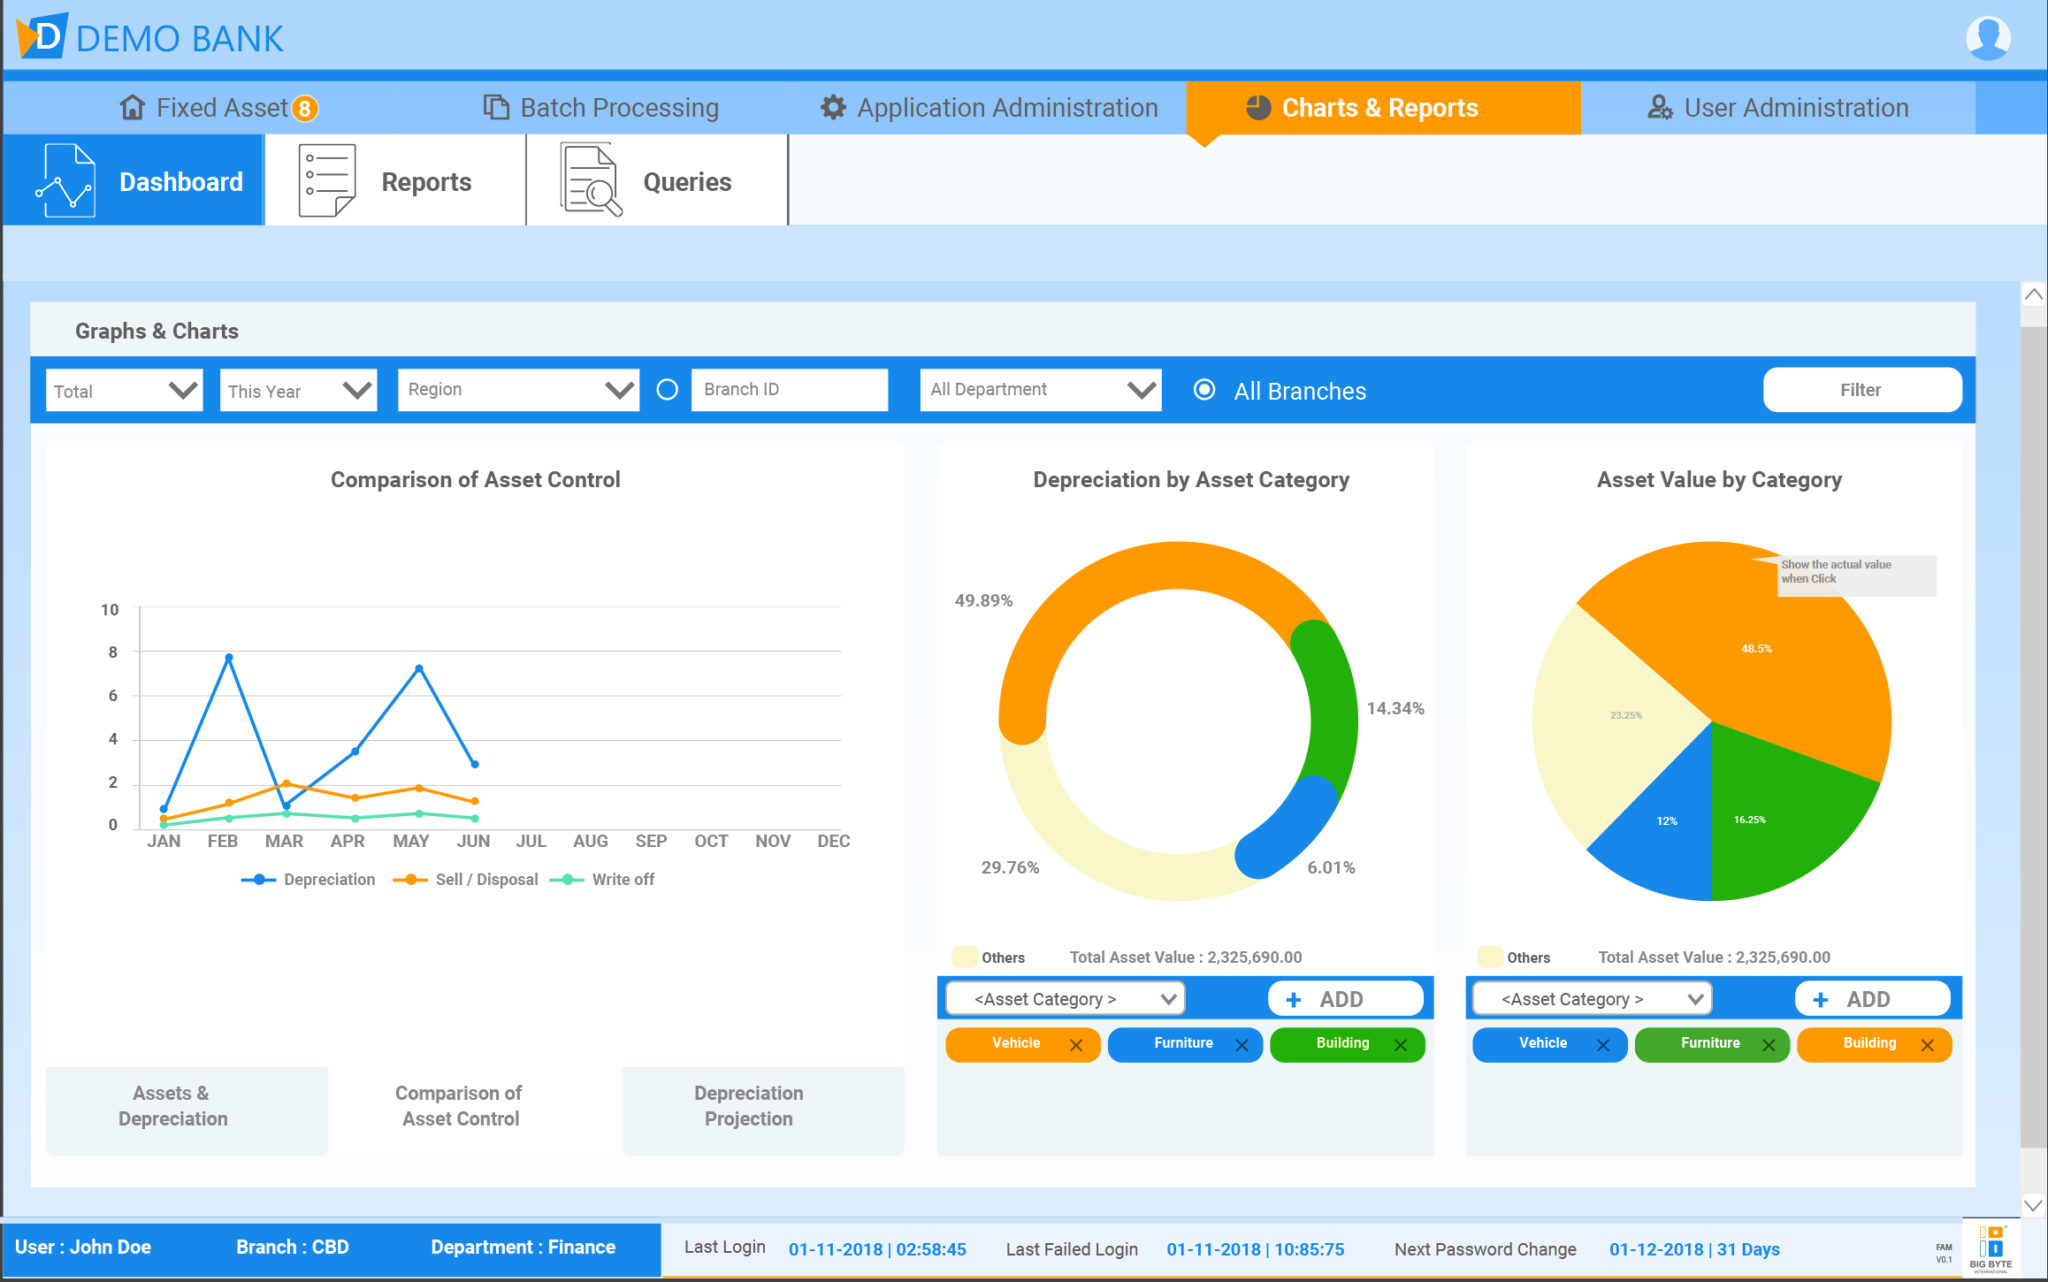Viewport: 2048px width, 1282px height.
Task: Open the This Year dropdown
Action: [x=297, y=390]
